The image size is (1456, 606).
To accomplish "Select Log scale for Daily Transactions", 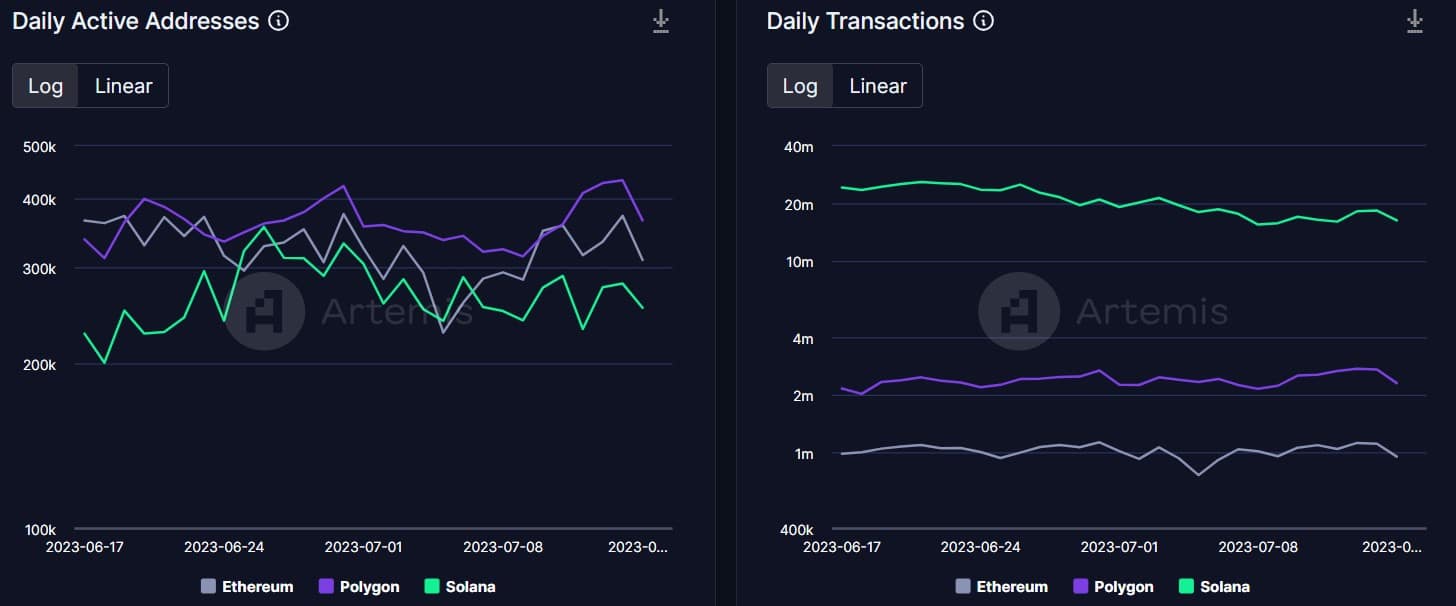I will (800, 86).
